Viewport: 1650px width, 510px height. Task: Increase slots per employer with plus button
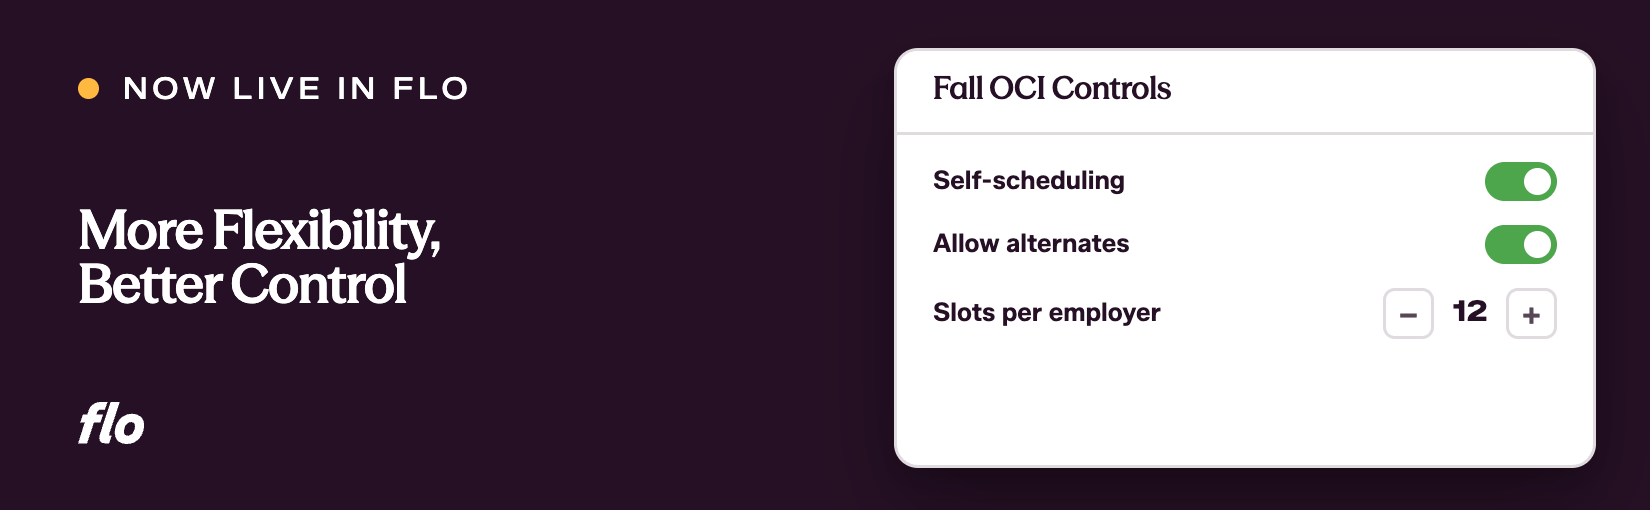pos(1531,314)
